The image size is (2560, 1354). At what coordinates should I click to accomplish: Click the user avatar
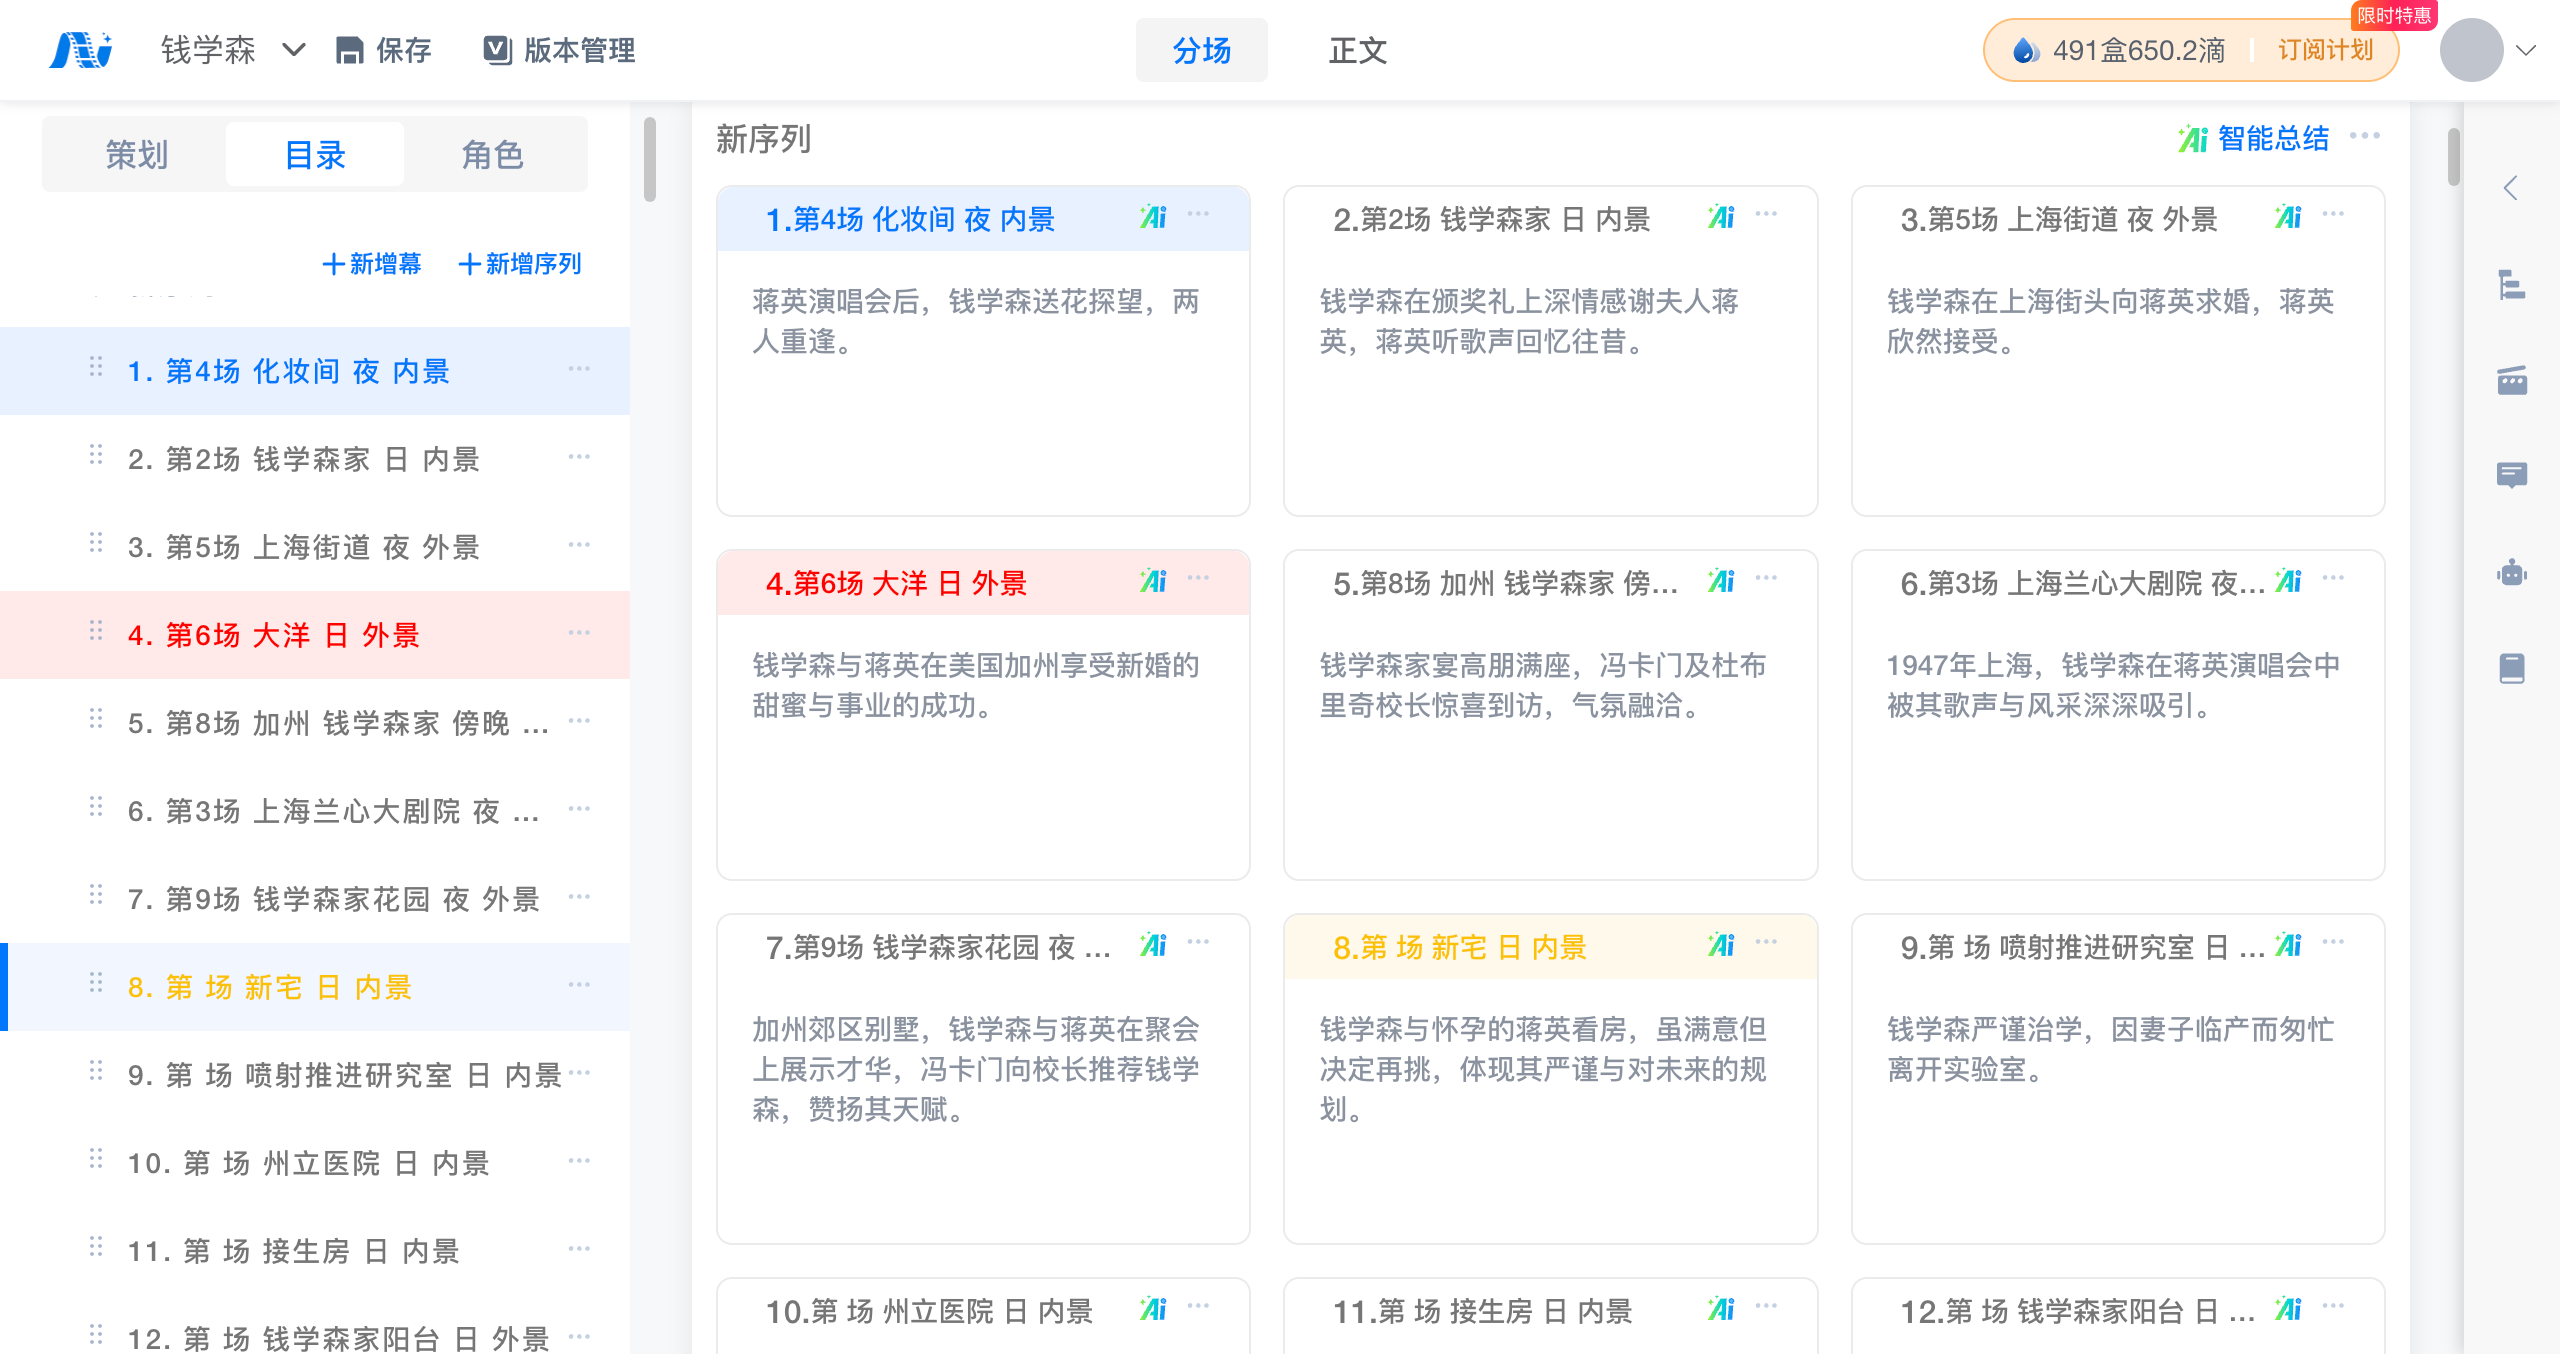(x=2471, y=50)
